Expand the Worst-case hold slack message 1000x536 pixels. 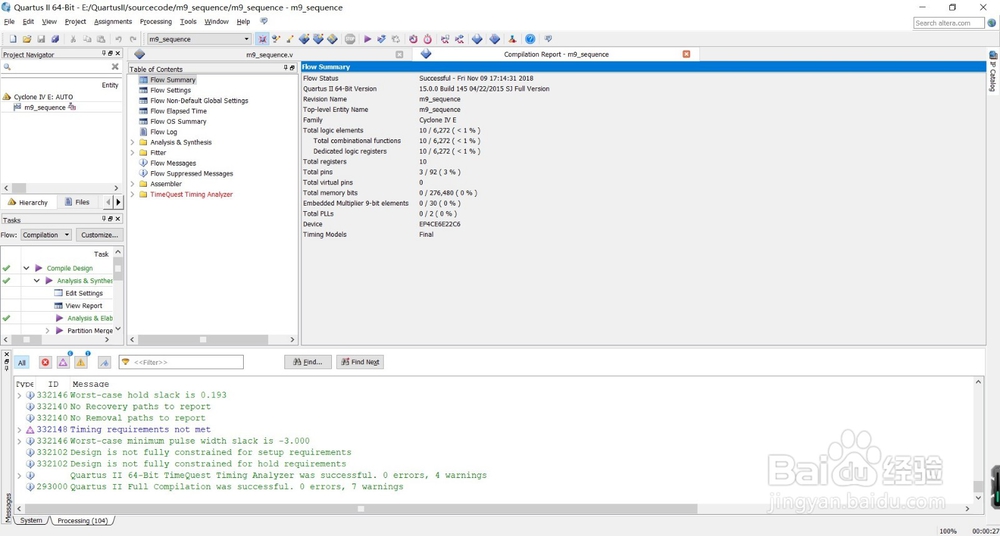[19, 395]
